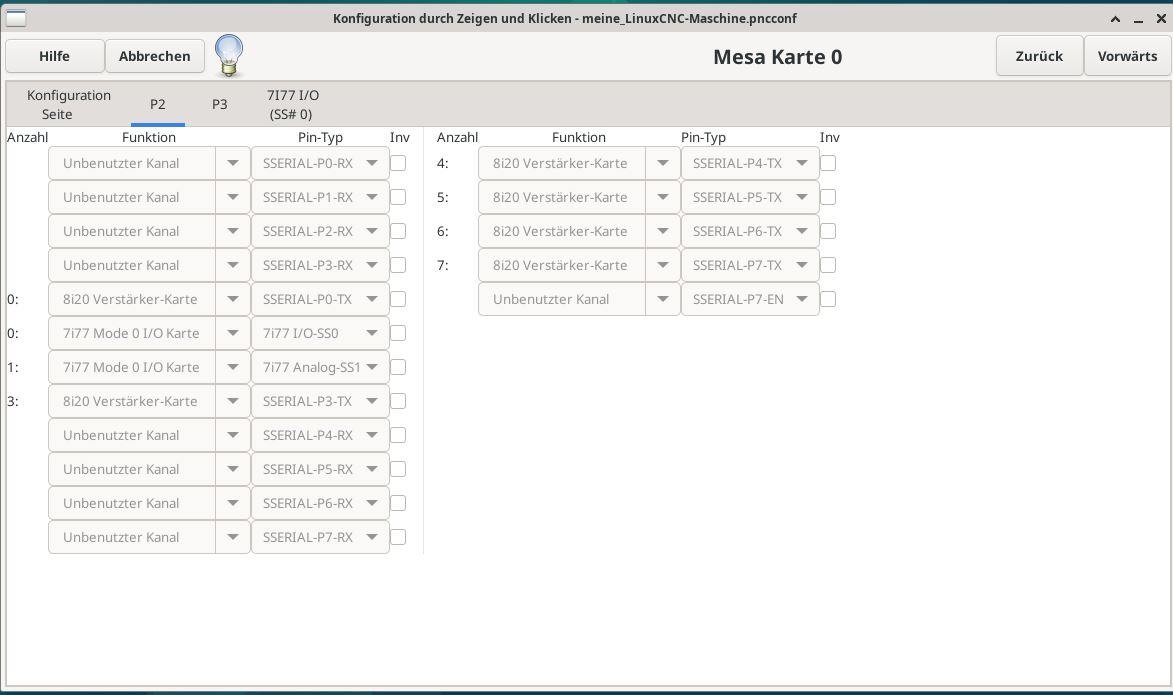The height and width of the screenshot is (695, 1173).
Task: Open the SSERIAL-P0-TX pin type dropdown
Action: tap(320, 299)
